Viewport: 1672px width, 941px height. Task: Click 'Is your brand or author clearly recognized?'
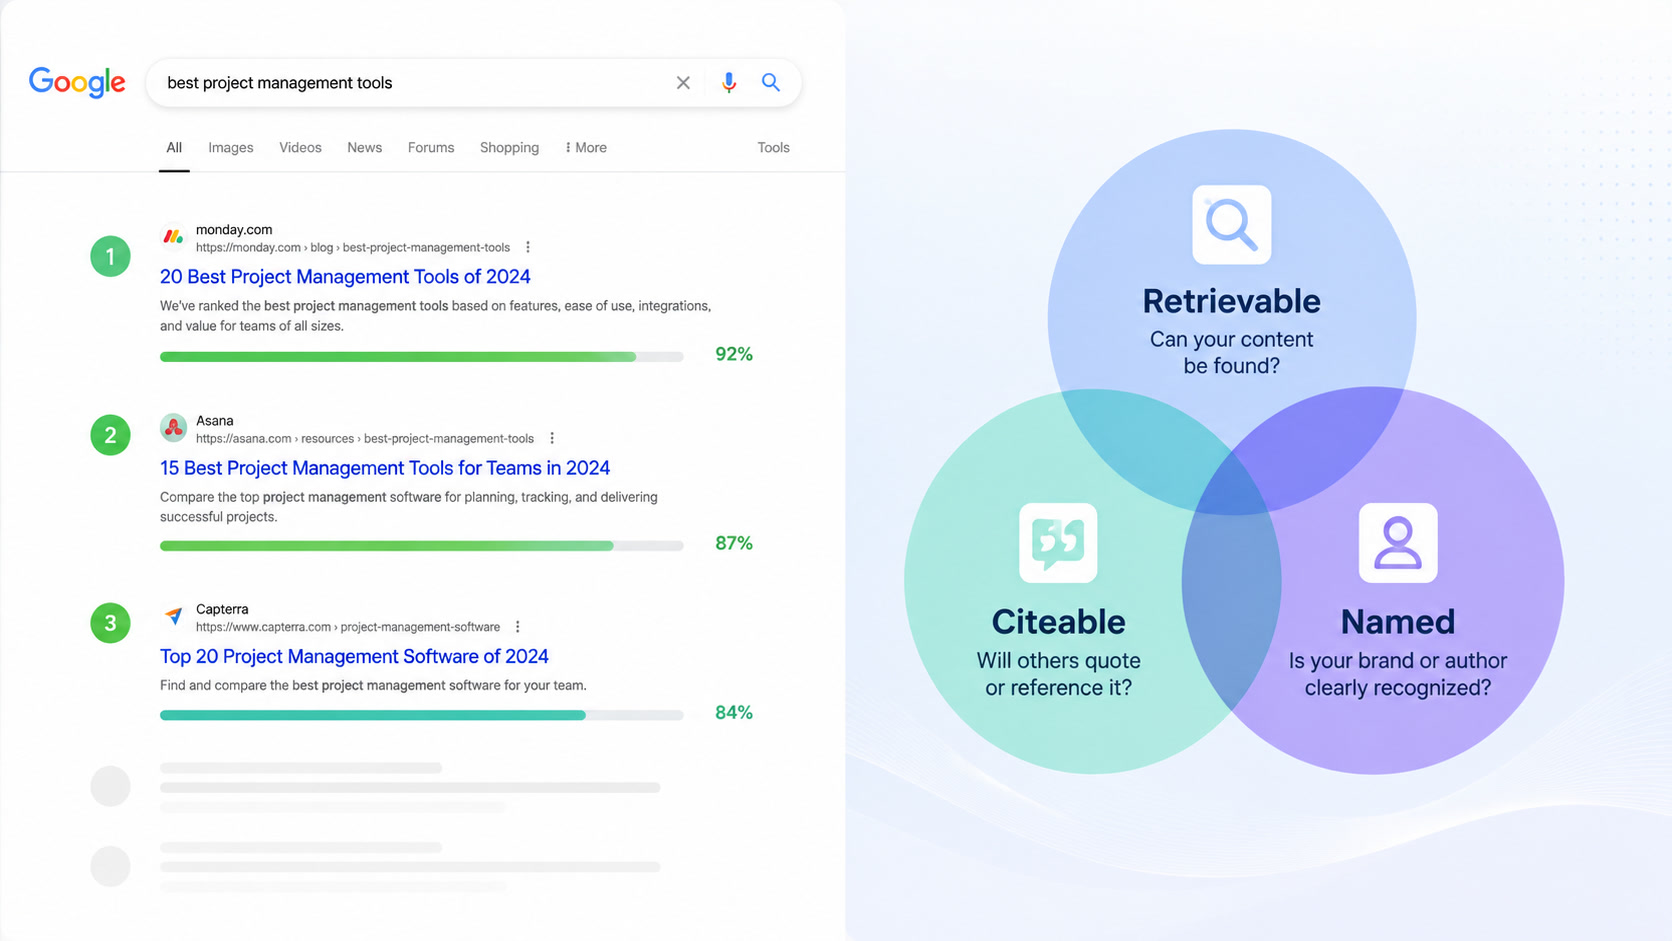(x=1398, y=674)
